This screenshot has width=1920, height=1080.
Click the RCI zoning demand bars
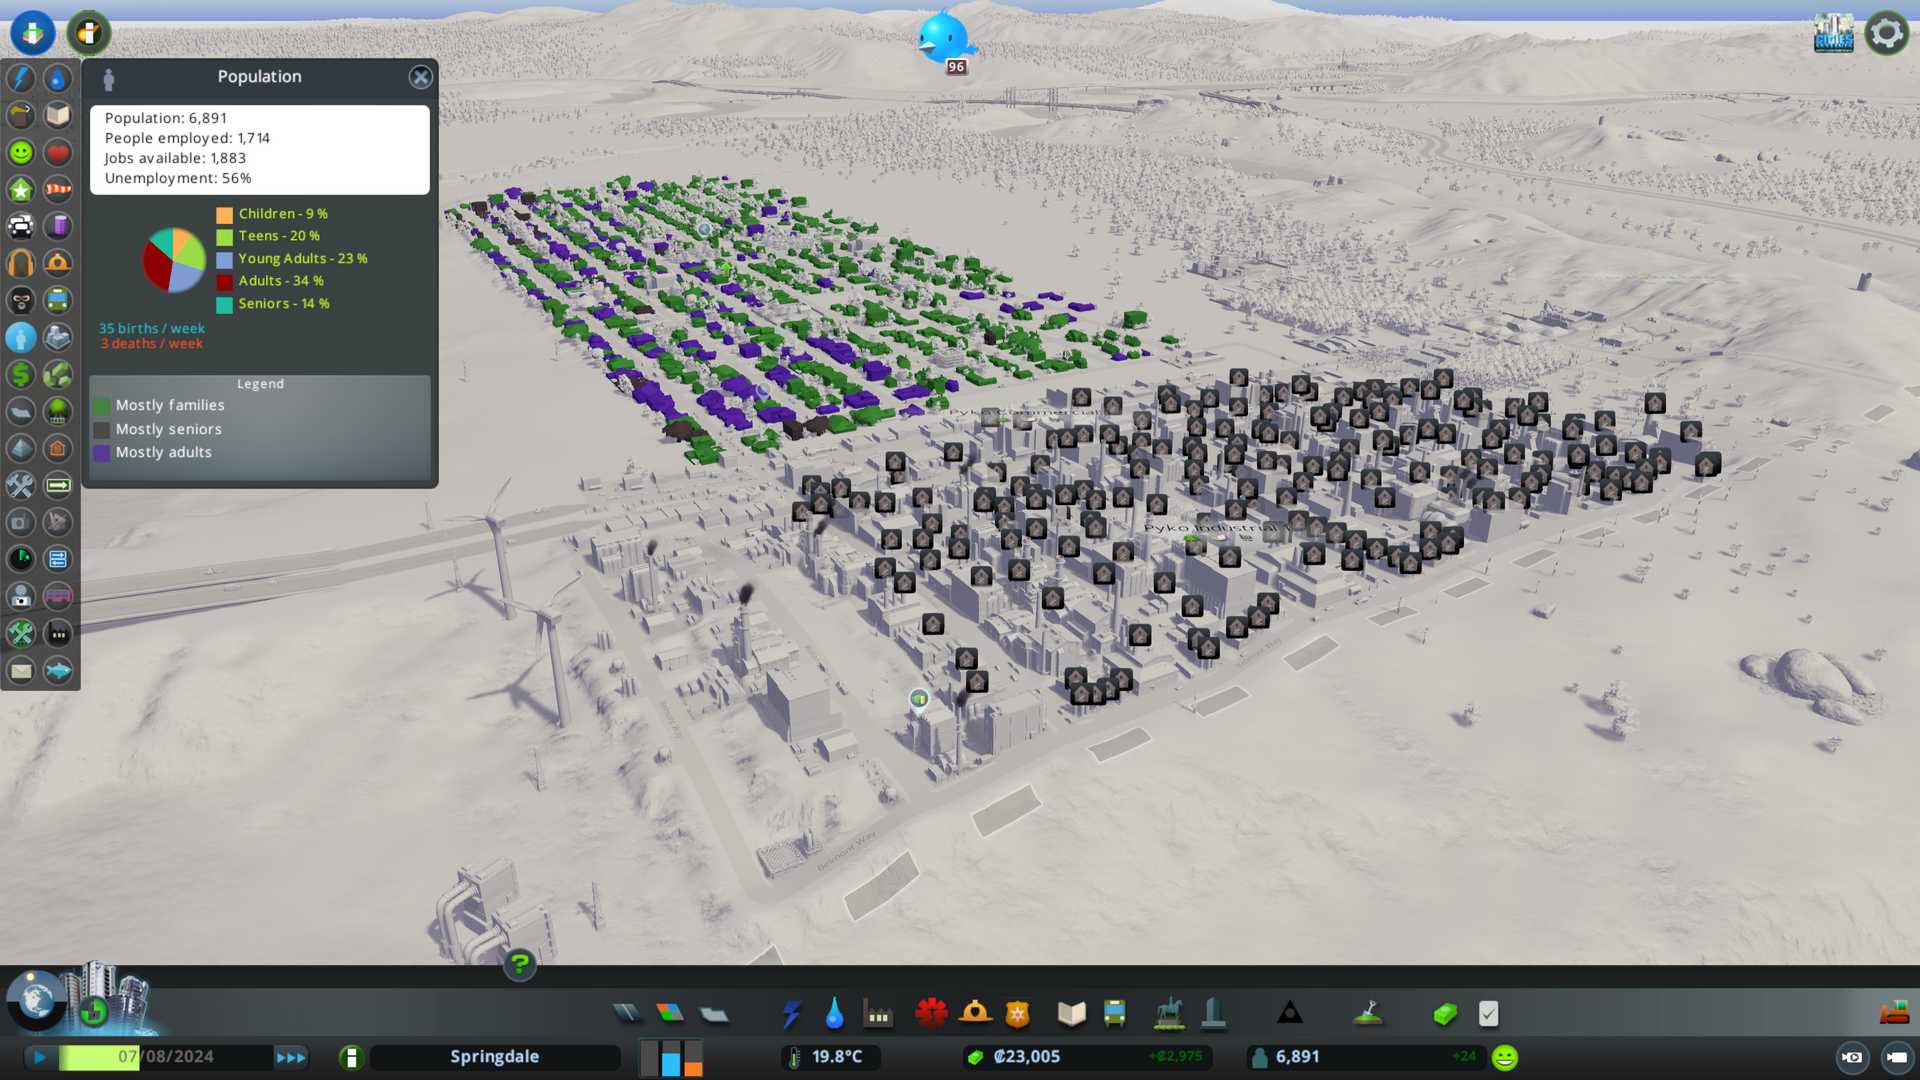[x=671, y=1057]
